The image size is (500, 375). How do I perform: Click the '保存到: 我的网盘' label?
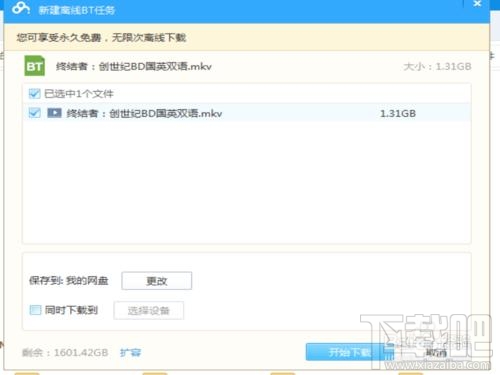coord(69,281)
